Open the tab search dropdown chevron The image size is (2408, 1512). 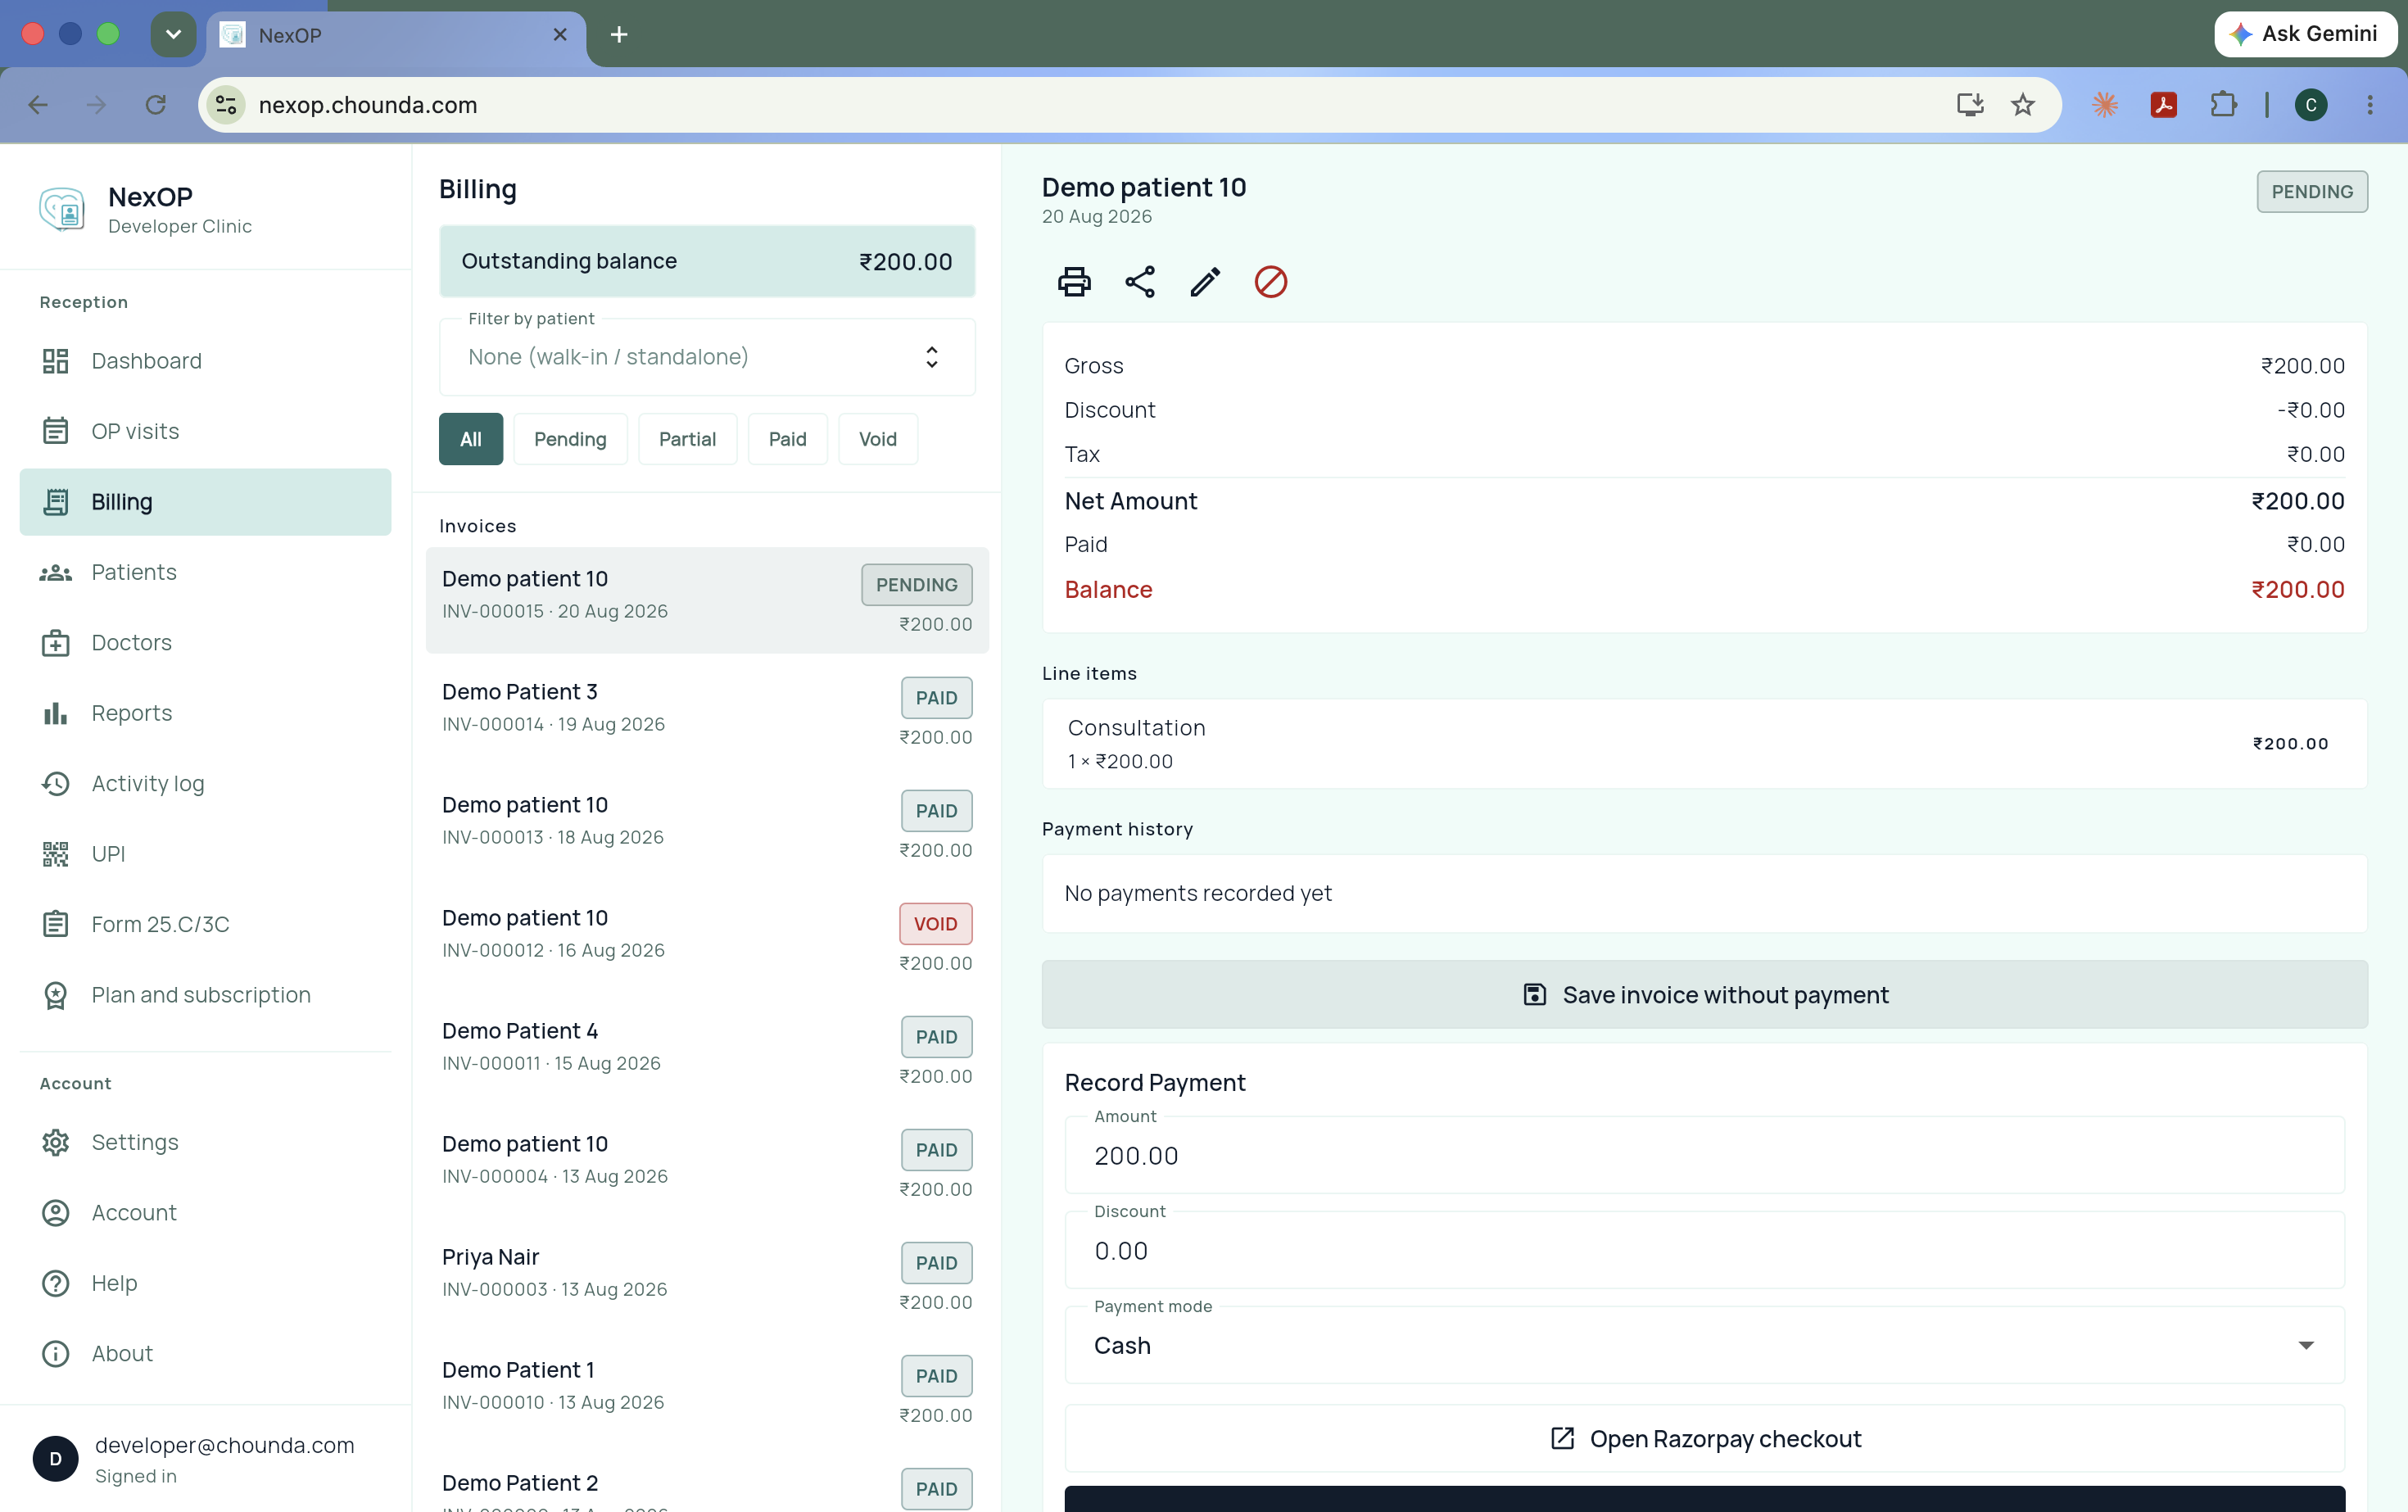(173, 35)
